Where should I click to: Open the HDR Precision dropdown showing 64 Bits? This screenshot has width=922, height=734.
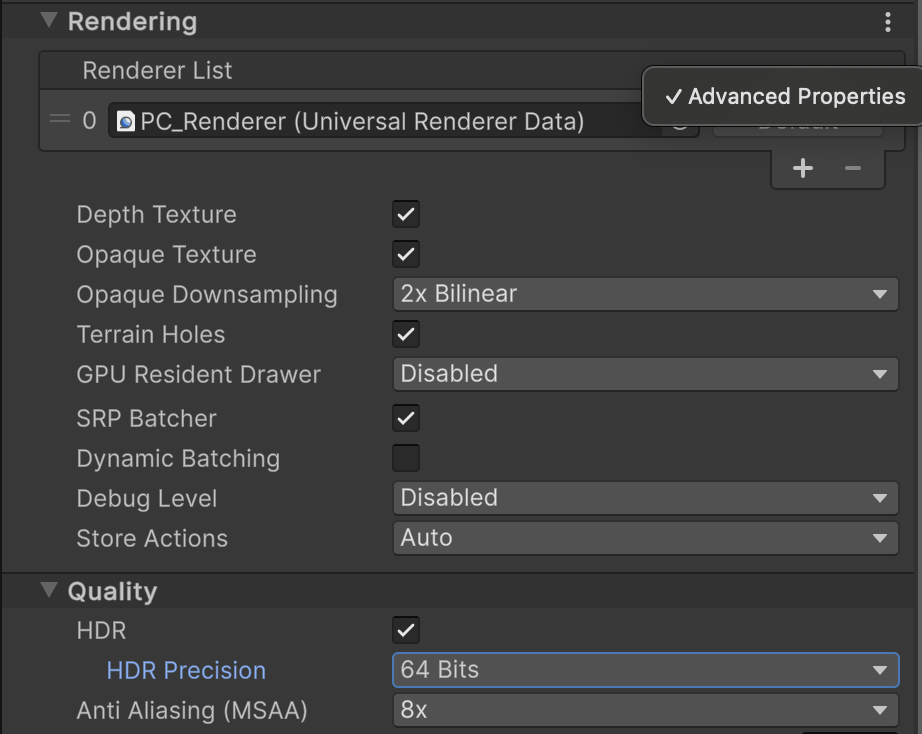(645, 670)
